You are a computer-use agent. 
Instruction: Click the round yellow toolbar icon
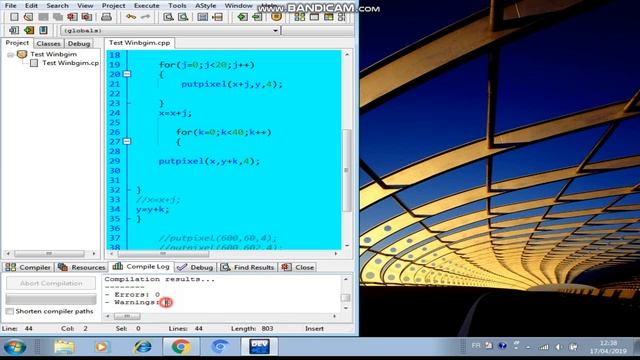coord(276,17)
